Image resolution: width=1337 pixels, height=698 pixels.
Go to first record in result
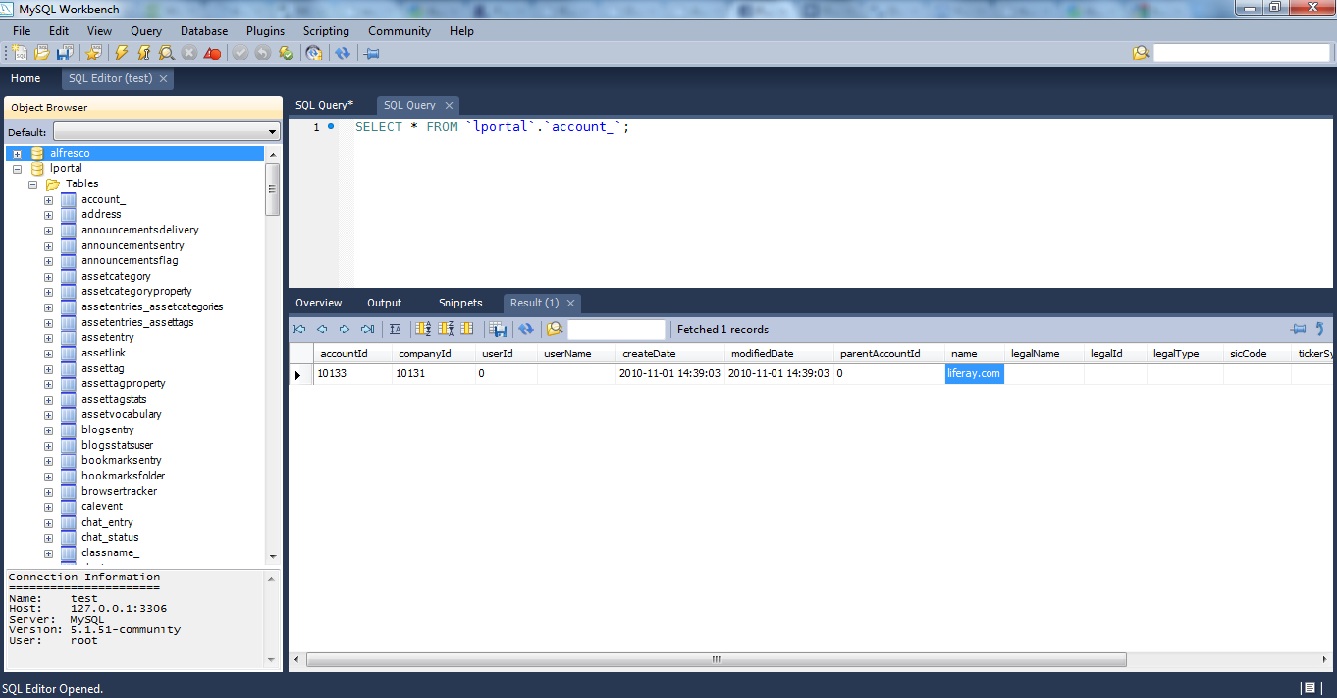pos(299,329)
